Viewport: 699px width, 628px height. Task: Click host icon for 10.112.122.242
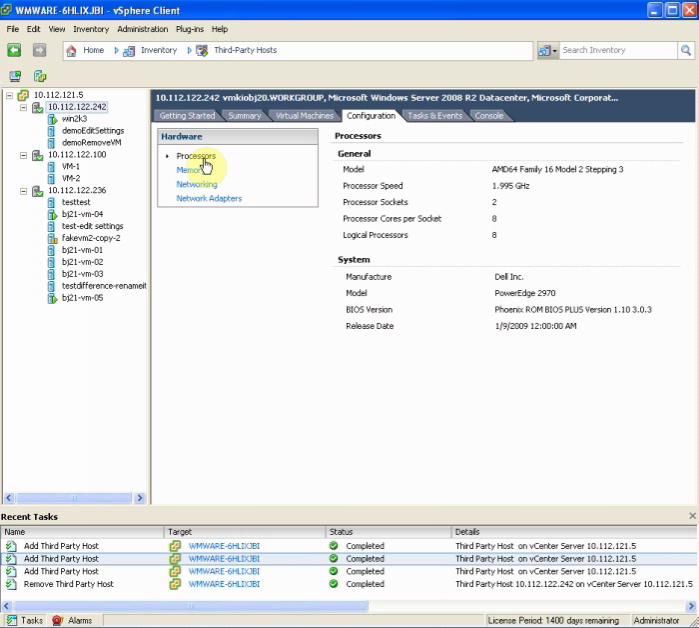coord(37,107)
